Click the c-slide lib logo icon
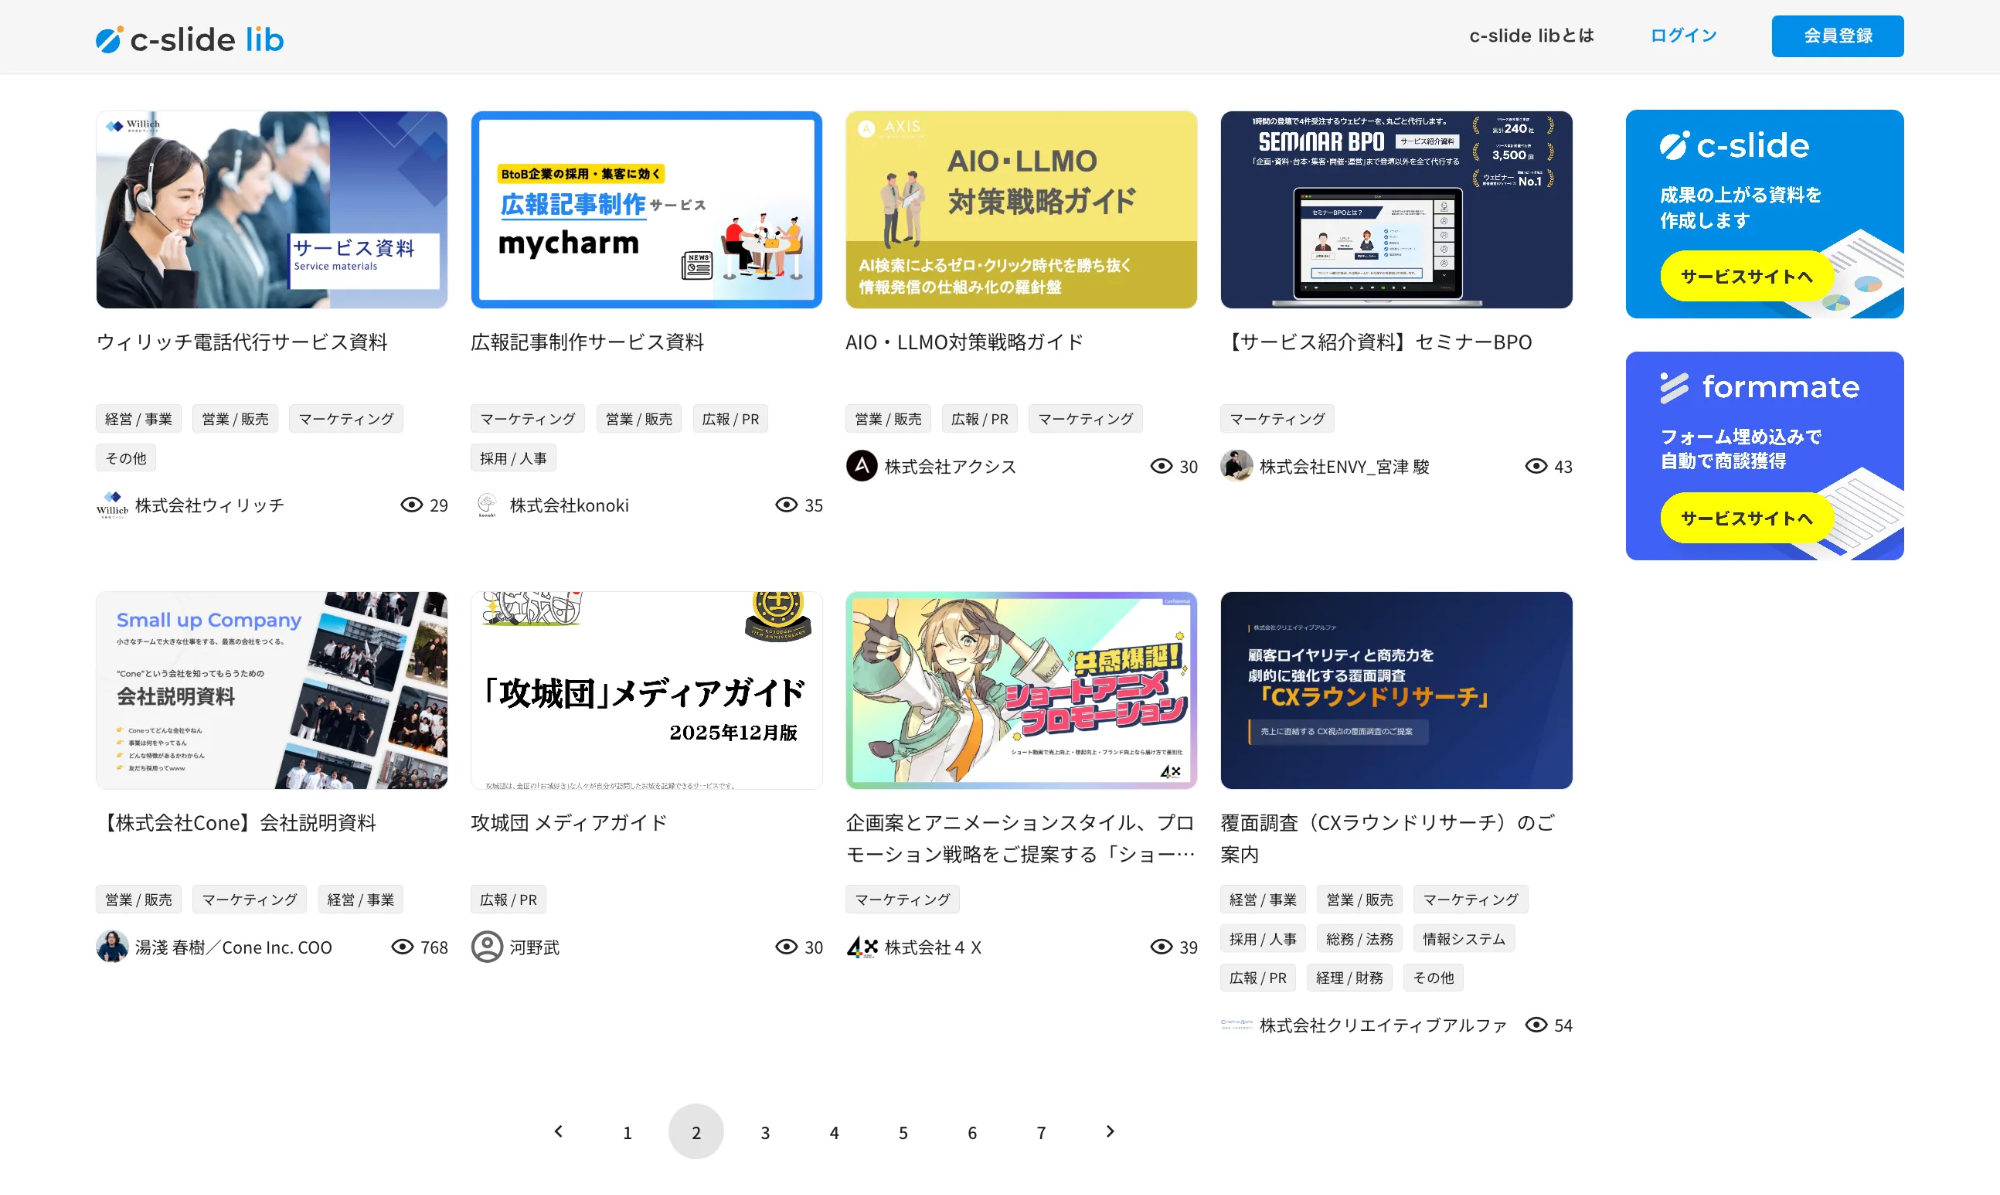The width and height of the screenshot is (2000, 1195). tap(109, 39)
